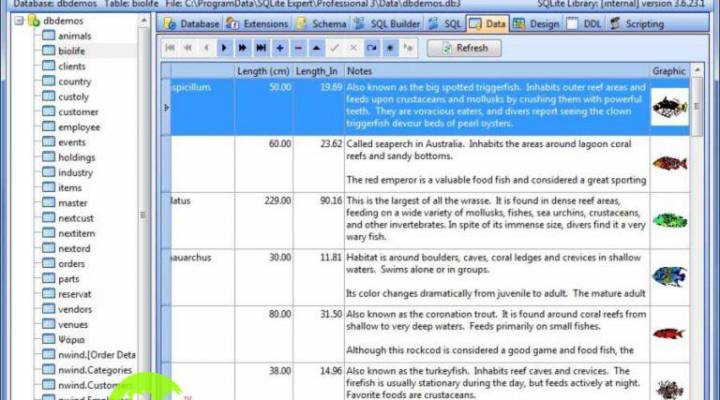Image resolution: width=720 pixels, height=400 pixels.
Task: Click the Edit record triangle icon
Action: click(x=316, y=47)
